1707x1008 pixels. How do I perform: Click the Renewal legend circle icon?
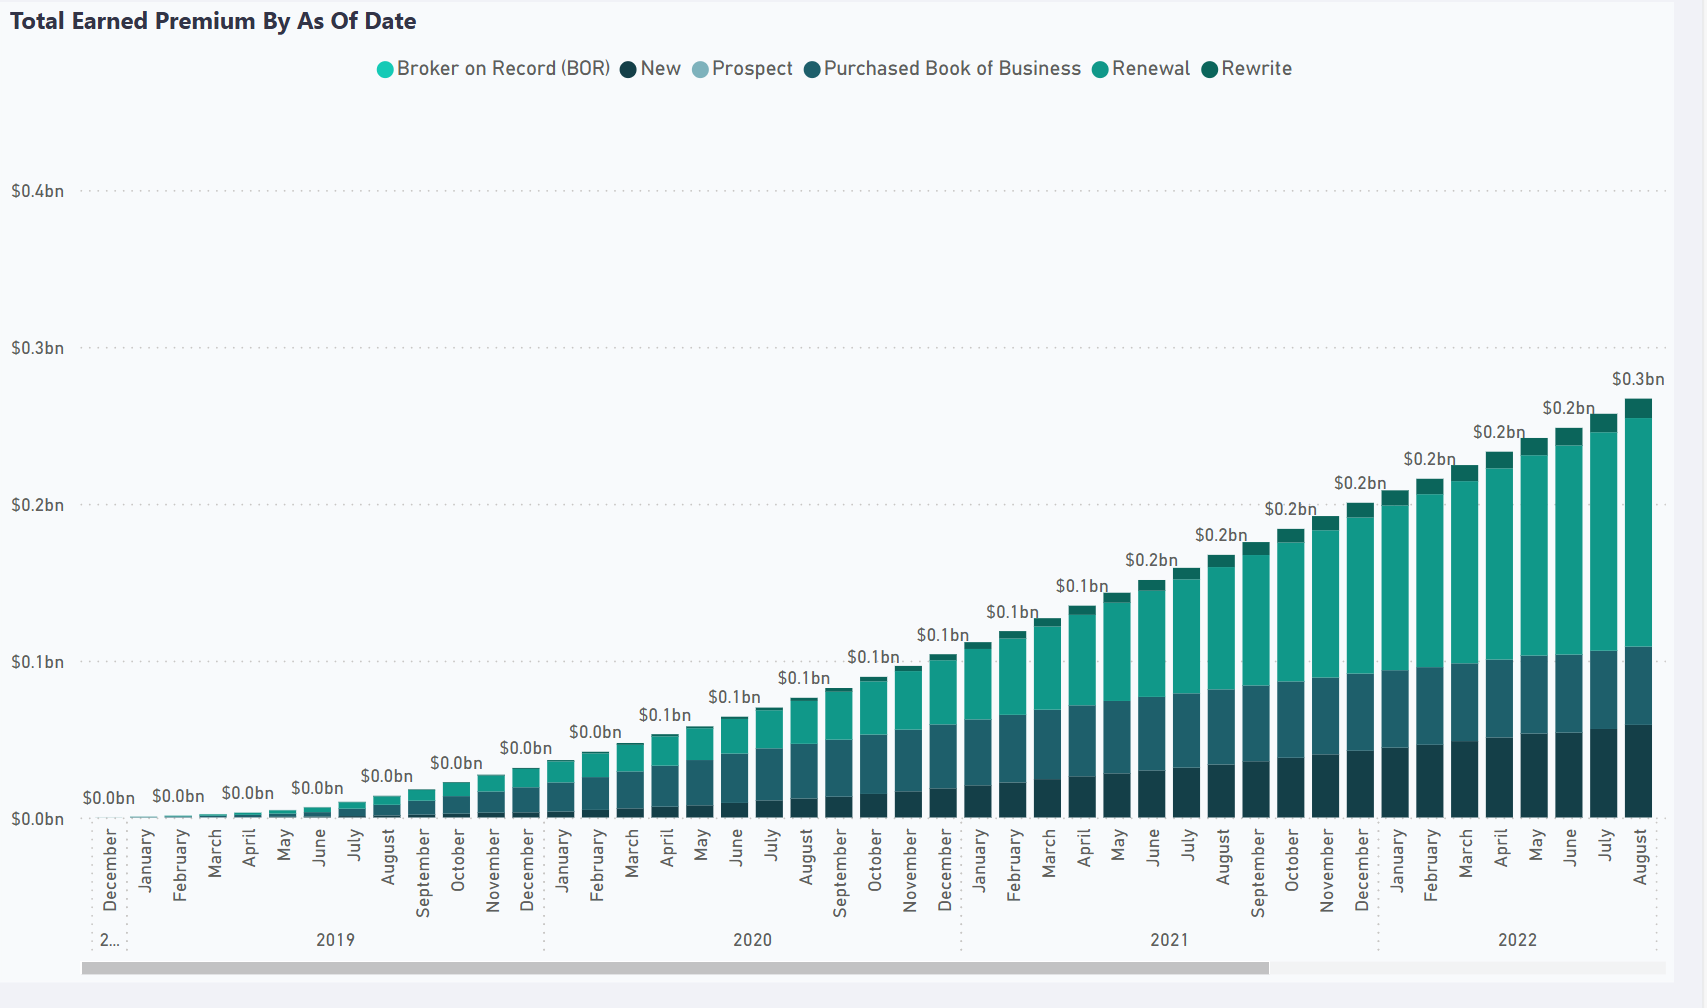click(x=1100, y=70)
